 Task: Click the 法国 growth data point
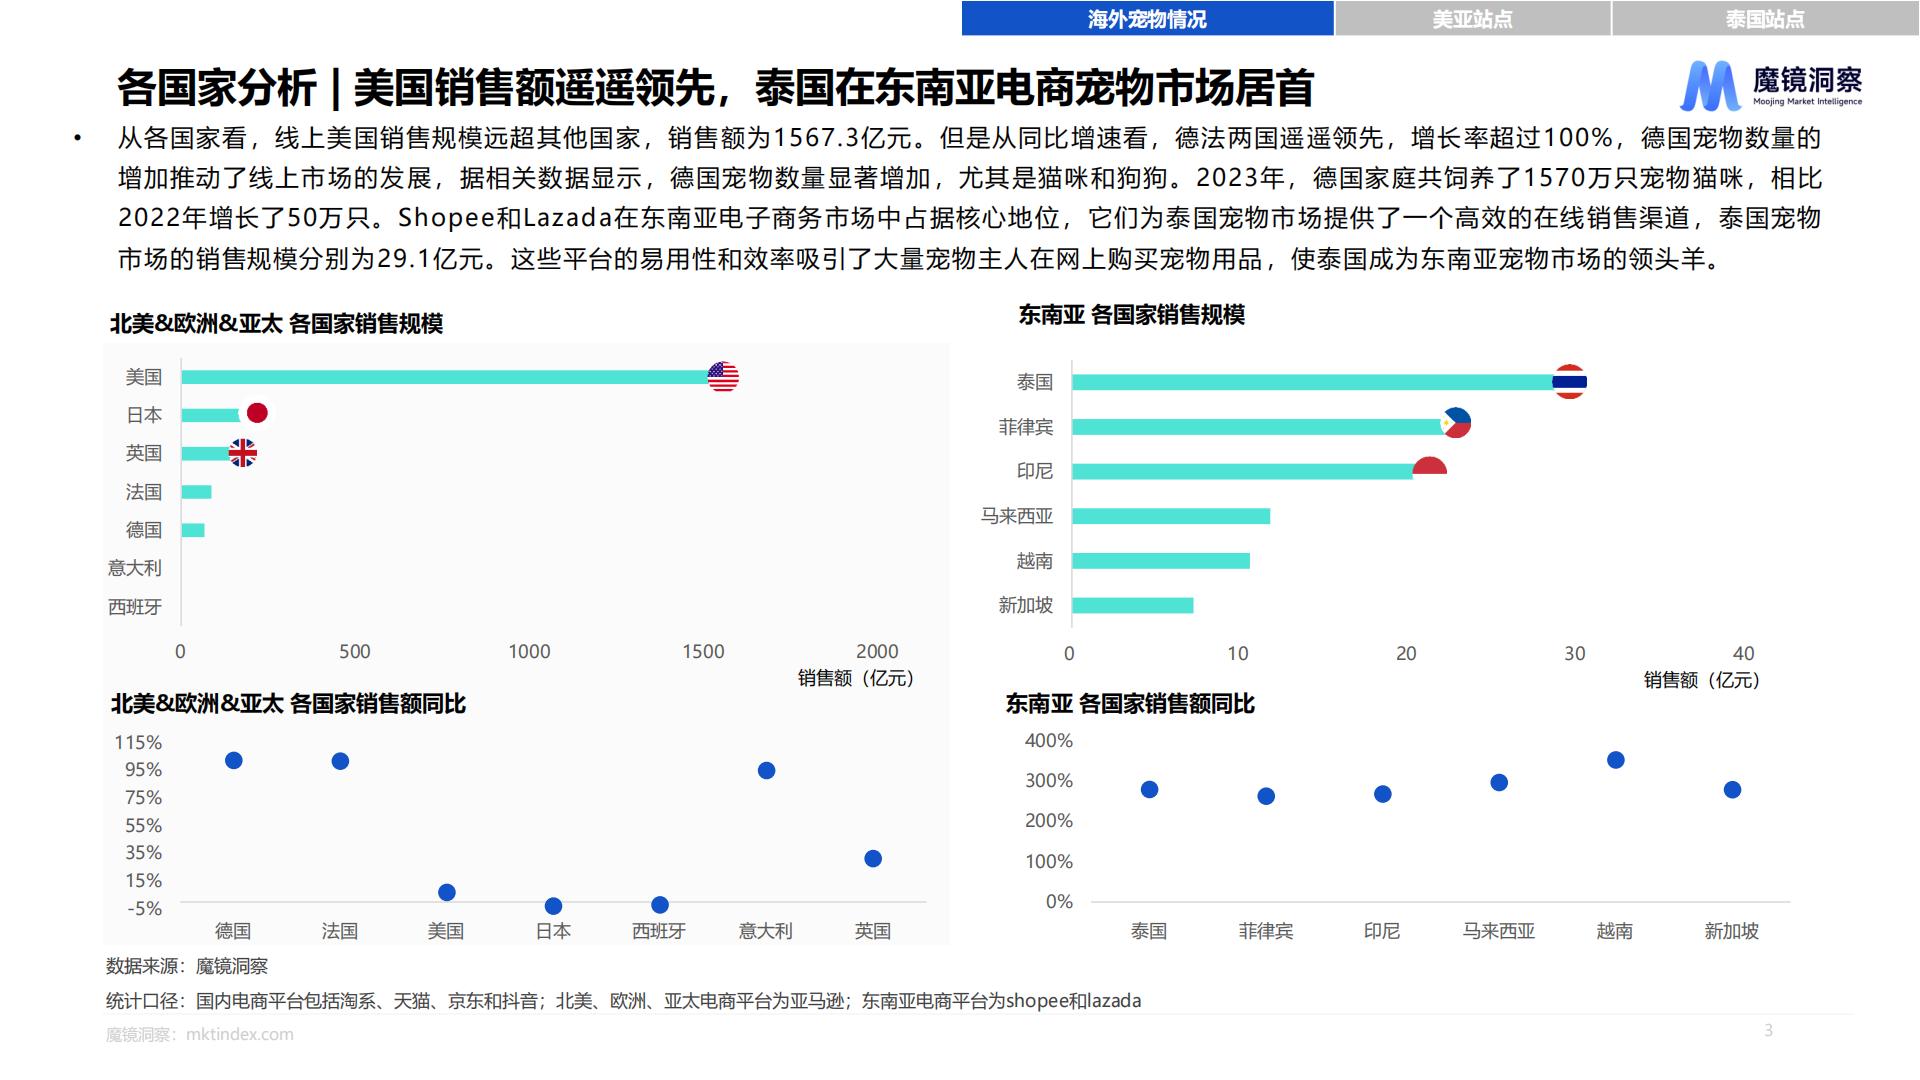point(340,762)
